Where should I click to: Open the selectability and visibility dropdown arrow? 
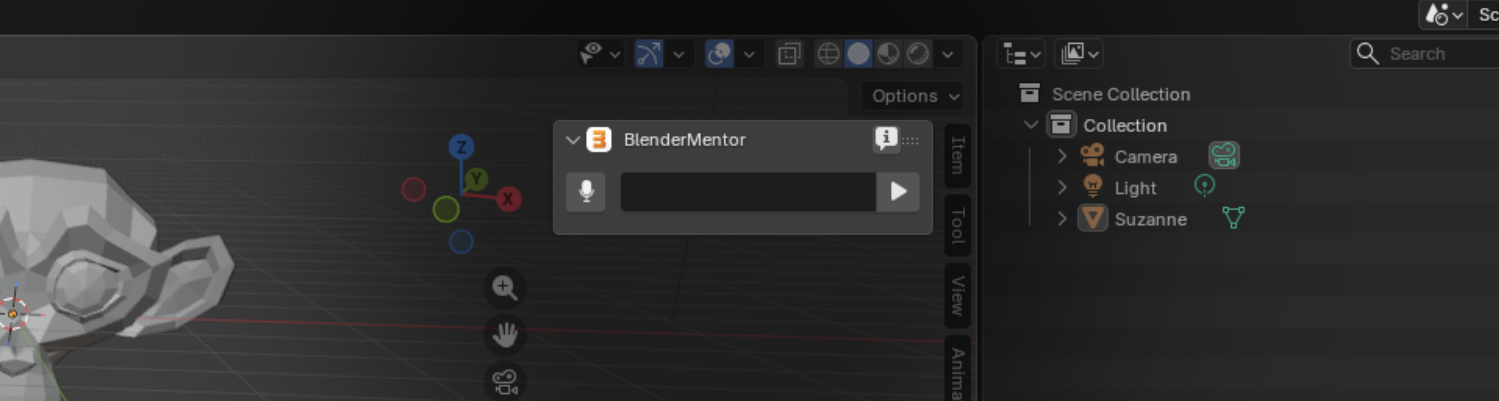click(615, 54)
